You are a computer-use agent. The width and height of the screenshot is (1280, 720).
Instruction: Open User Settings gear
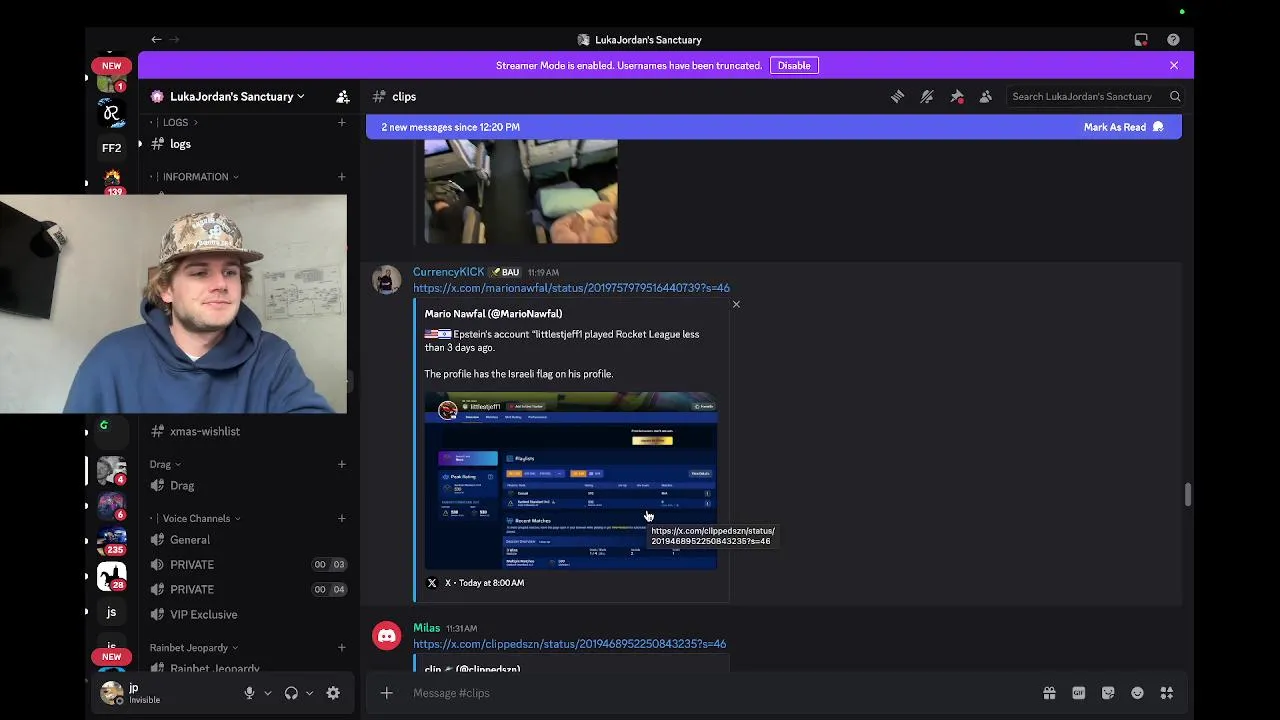[333, 693]
